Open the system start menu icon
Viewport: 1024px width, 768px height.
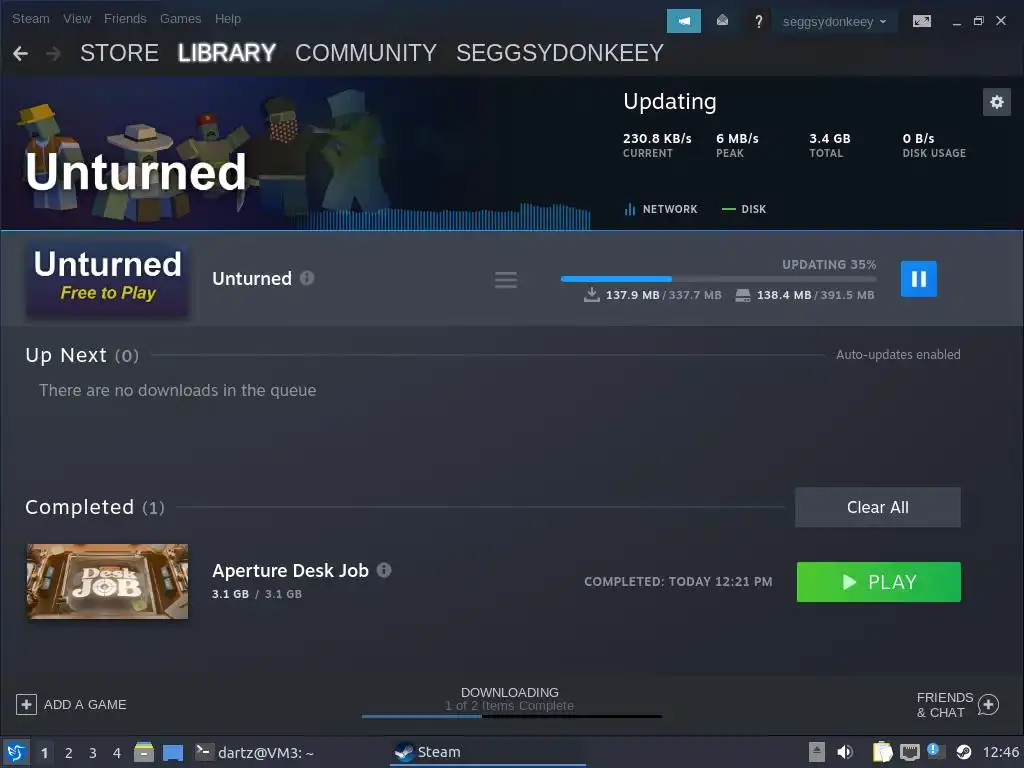[16, 752]
